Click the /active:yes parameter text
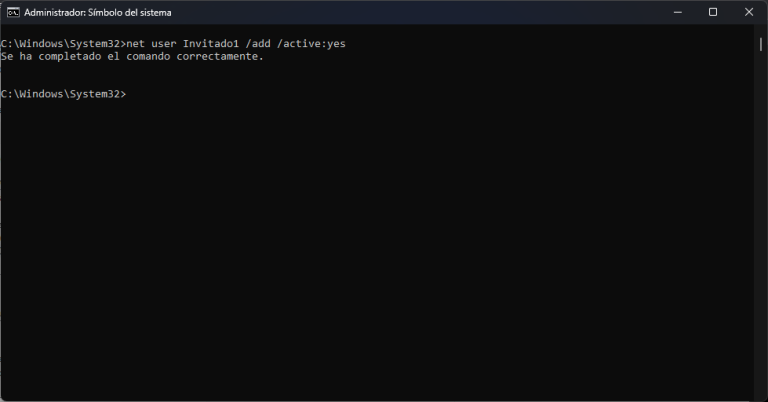The height and width of the screenshot is (402, 768). (312, 44)
